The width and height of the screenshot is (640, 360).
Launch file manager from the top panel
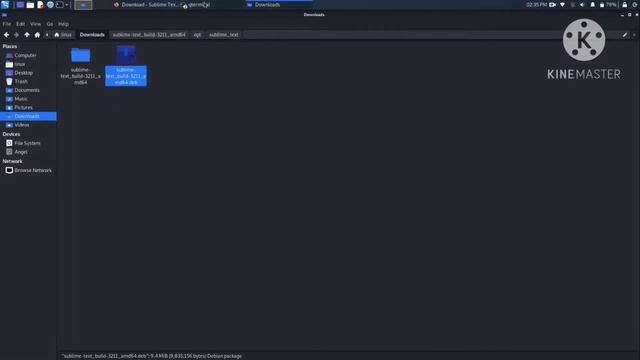tap(30, 5)
